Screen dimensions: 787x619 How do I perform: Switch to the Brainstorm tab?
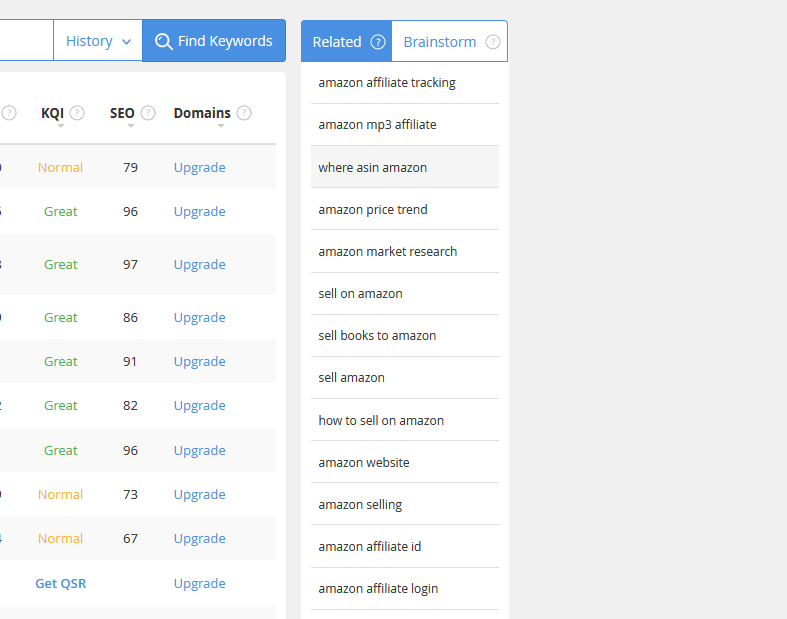coord(450,42)
